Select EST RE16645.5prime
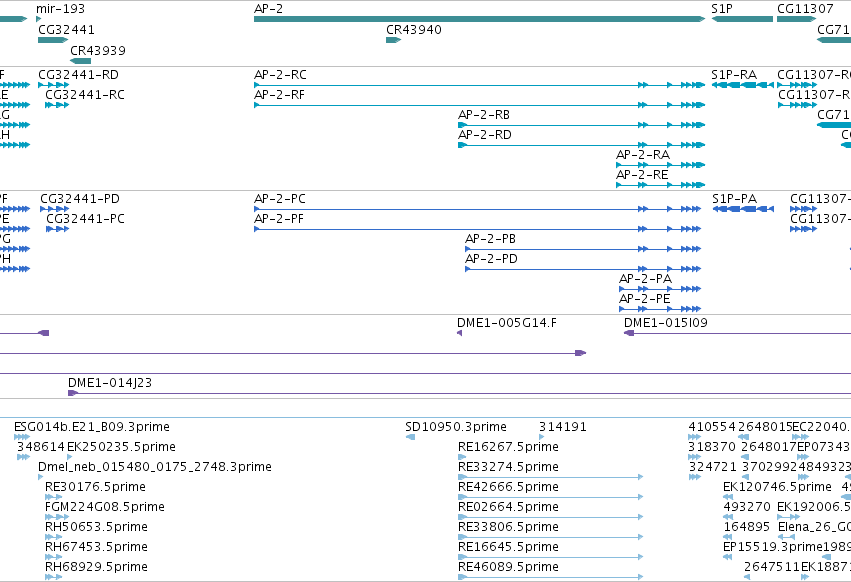The width and height of the screenshot is (851, 582). pyautogui.click(x=551, y=558)
